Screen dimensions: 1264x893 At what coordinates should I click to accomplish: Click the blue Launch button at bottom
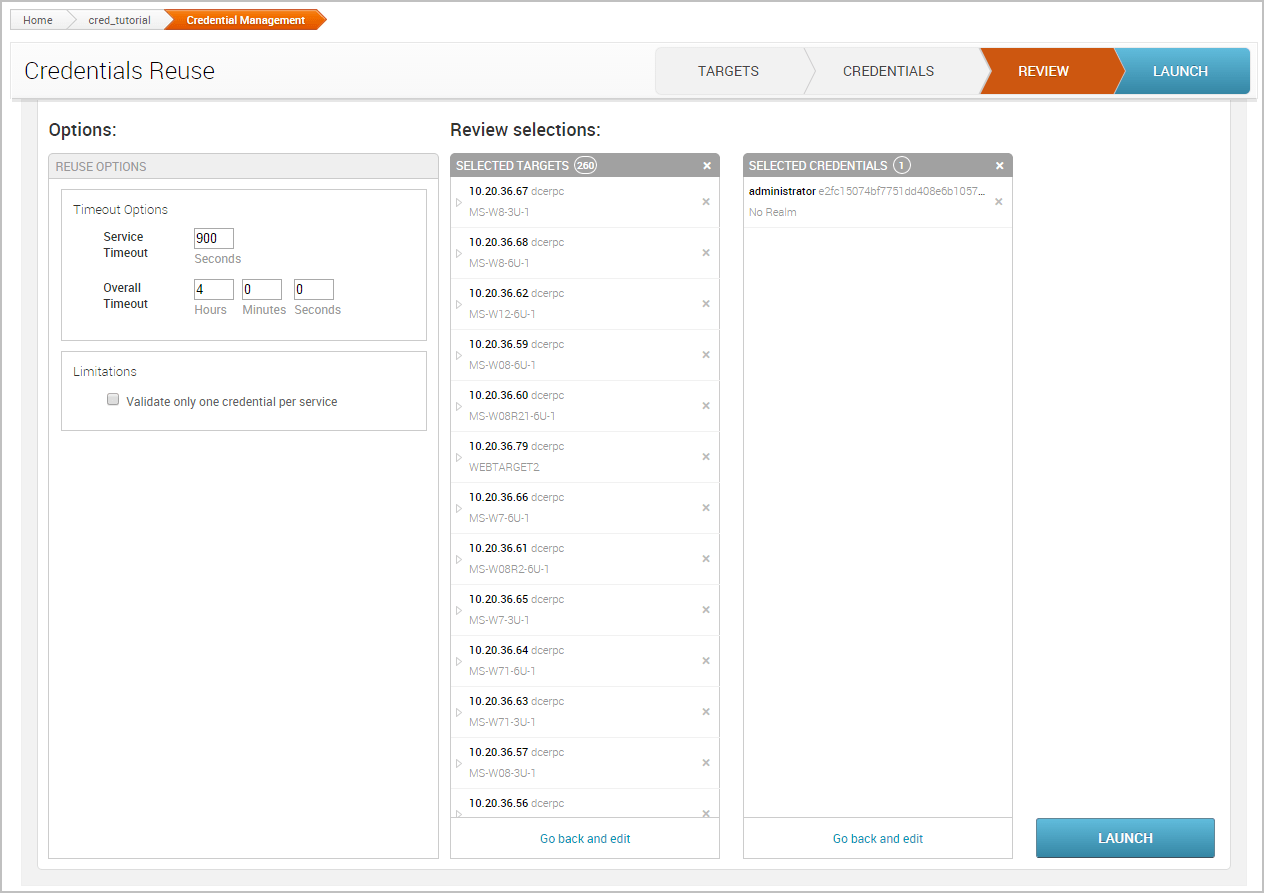coord(1125,838)
